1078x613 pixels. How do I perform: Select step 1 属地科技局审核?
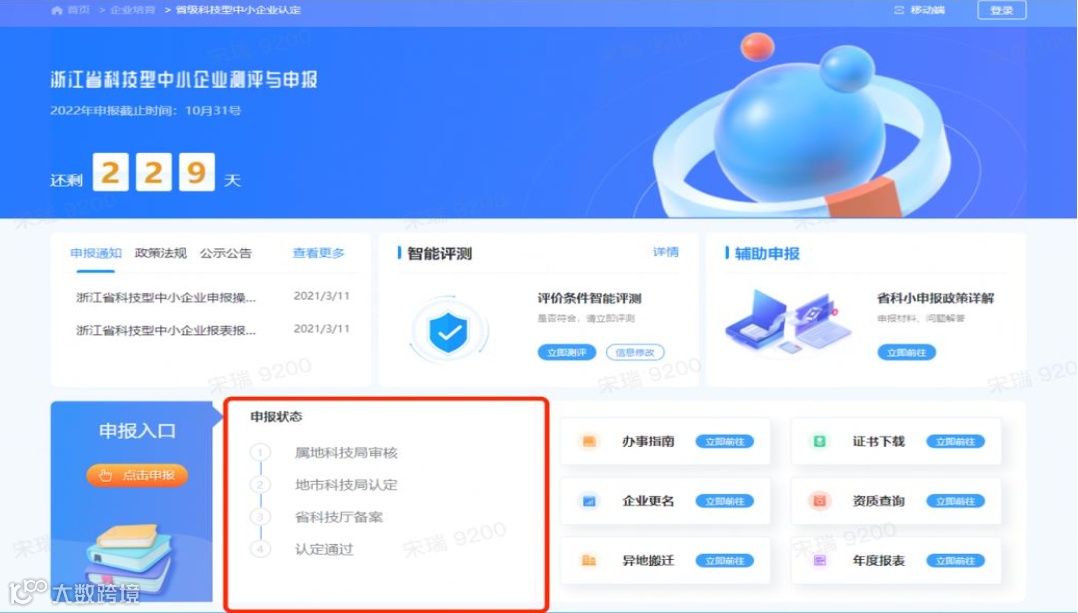pos(346,453)
